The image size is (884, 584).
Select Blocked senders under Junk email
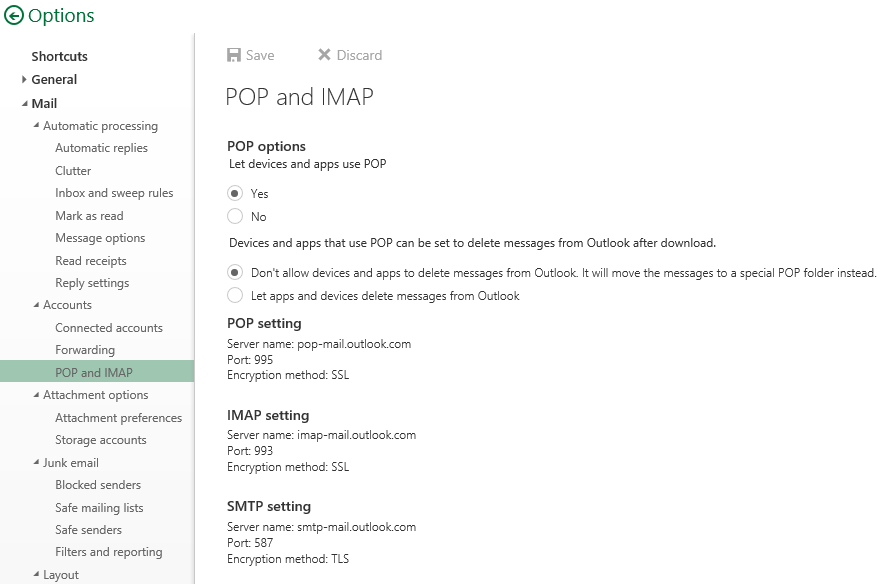click(98, 485)
